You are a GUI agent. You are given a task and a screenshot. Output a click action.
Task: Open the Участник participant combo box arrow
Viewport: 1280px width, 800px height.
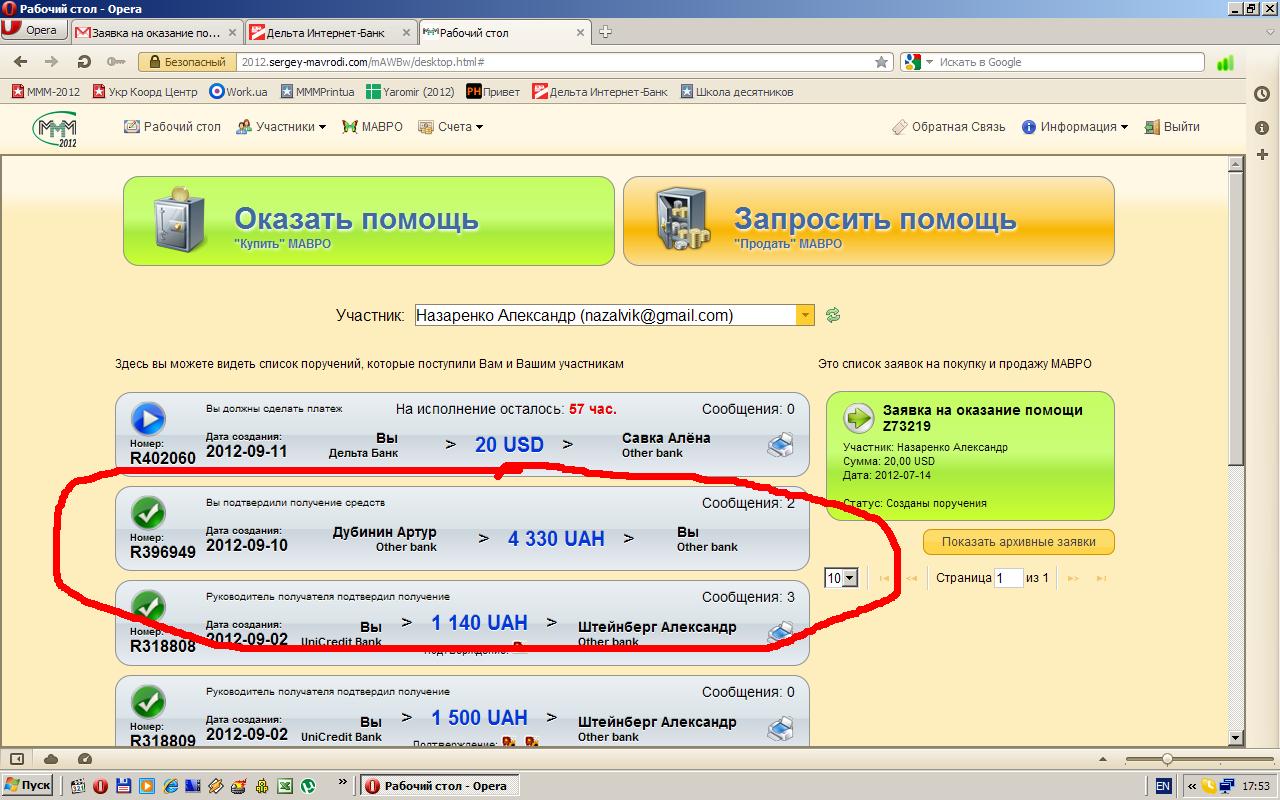[x=805, y=315]
